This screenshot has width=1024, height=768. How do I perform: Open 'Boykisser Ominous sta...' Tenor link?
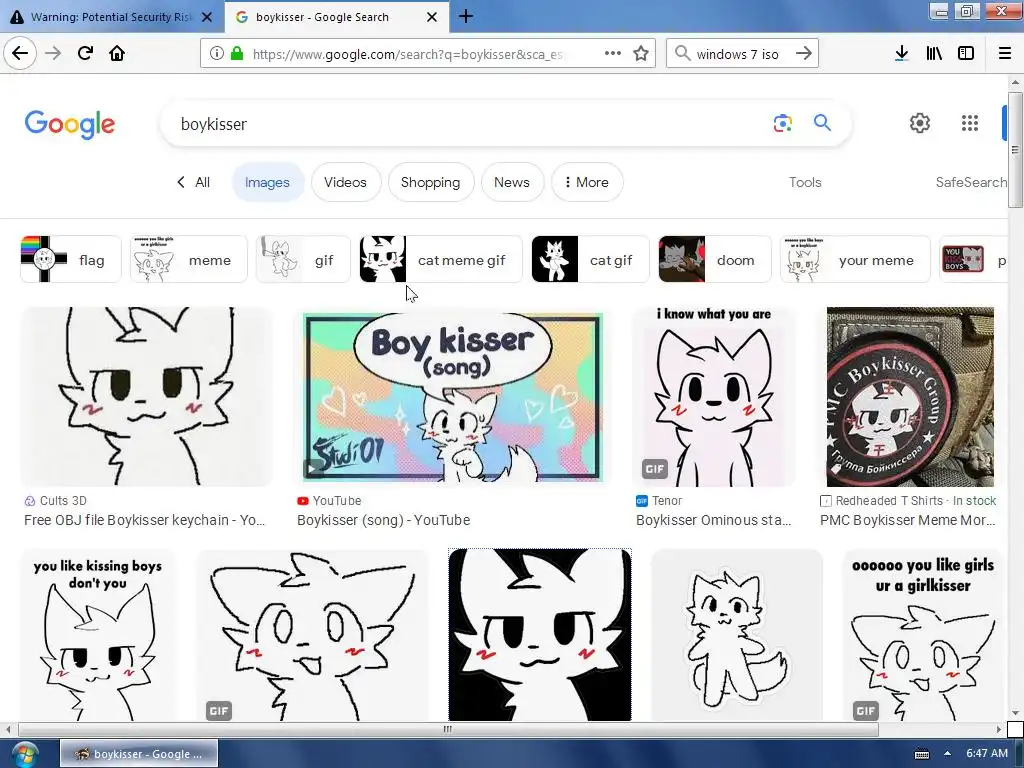[x=713, y=520]
